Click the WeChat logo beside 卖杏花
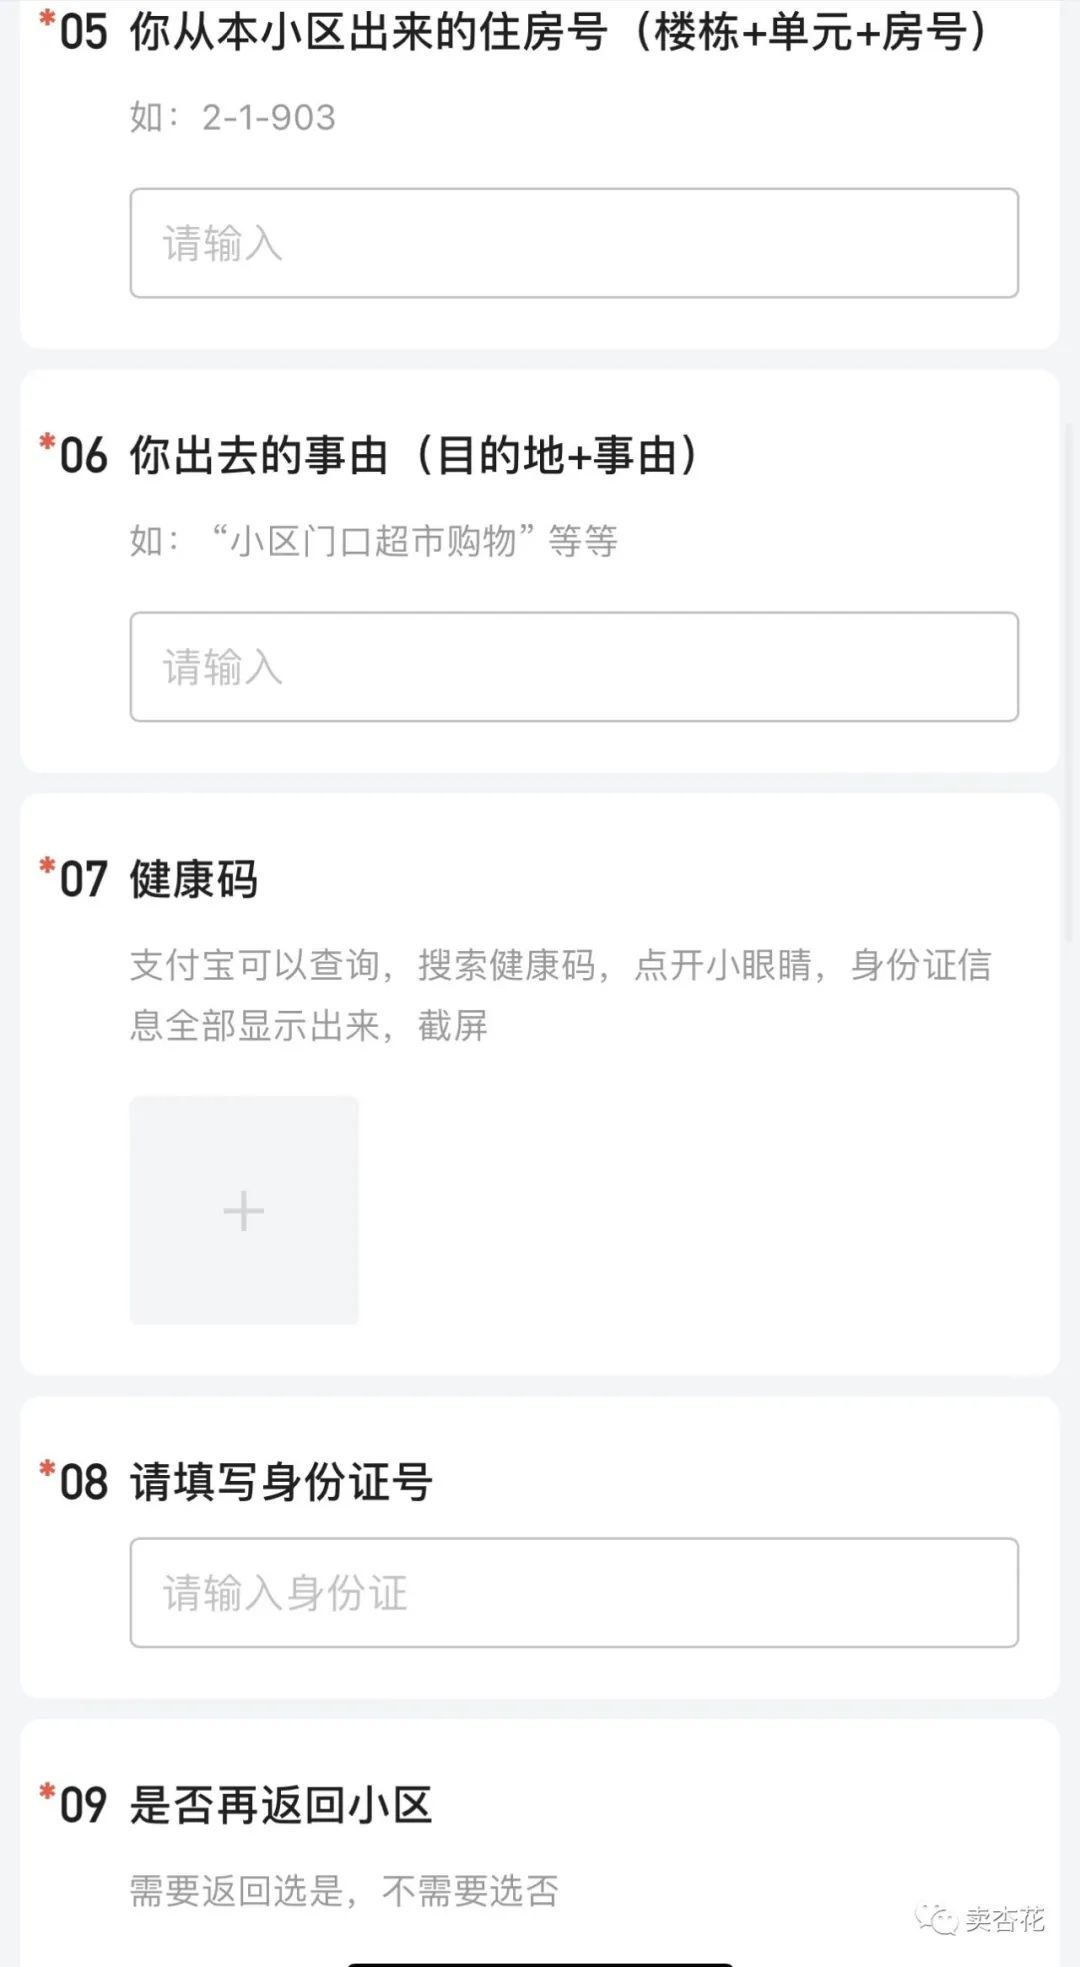The height and width of the screenshot is (1967, 1080). pos(937,1919)
